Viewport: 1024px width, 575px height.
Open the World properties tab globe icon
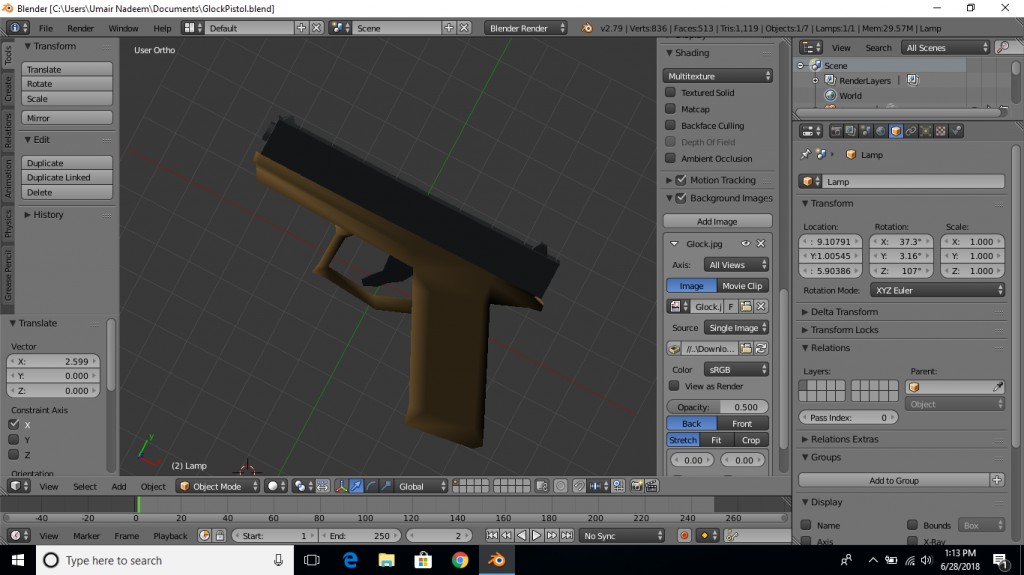click(880, 131)
